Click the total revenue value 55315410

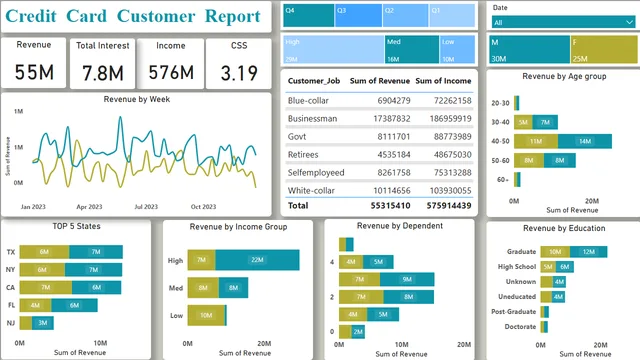point(390,205)
